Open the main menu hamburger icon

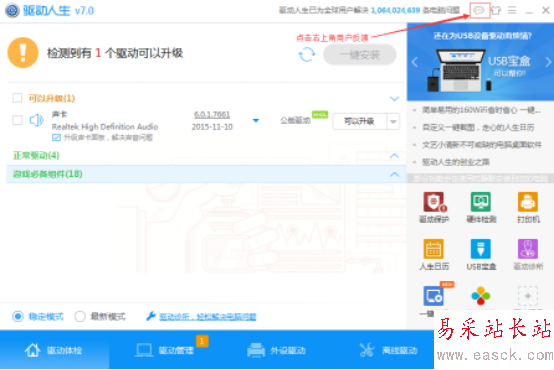coord(512,10)
